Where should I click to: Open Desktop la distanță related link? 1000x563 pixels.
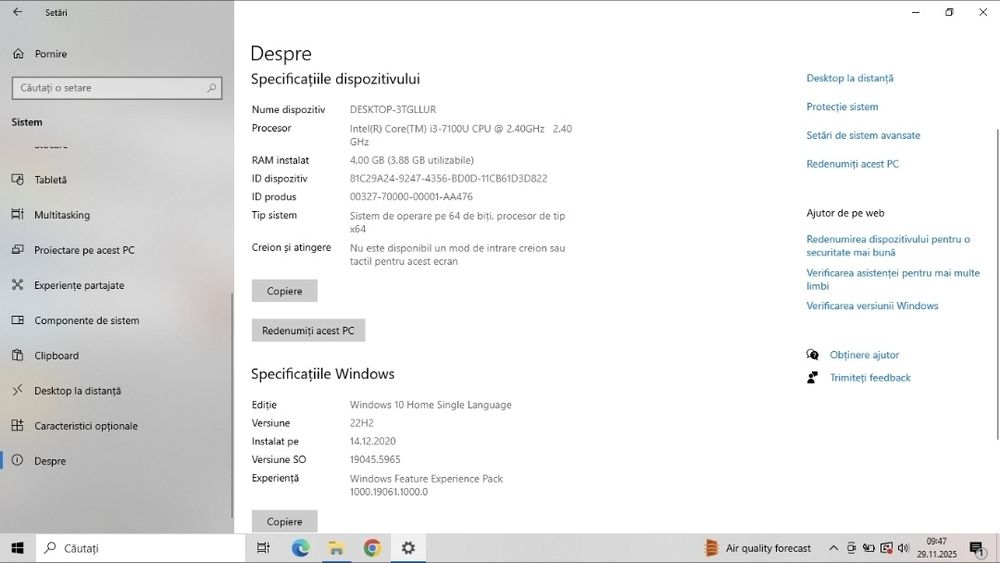coord(849,78)
